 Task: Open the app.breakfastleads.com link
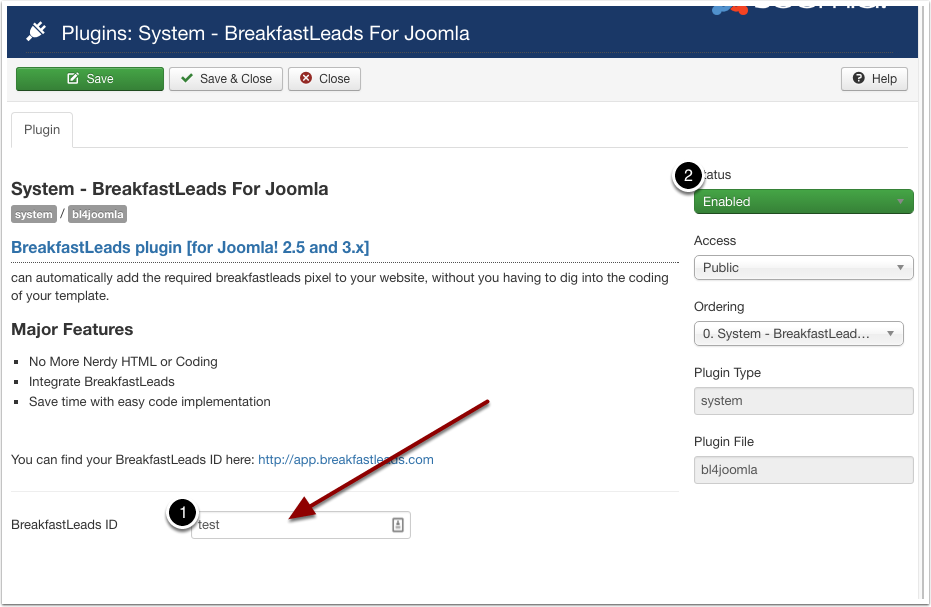[x=346, y=460]
